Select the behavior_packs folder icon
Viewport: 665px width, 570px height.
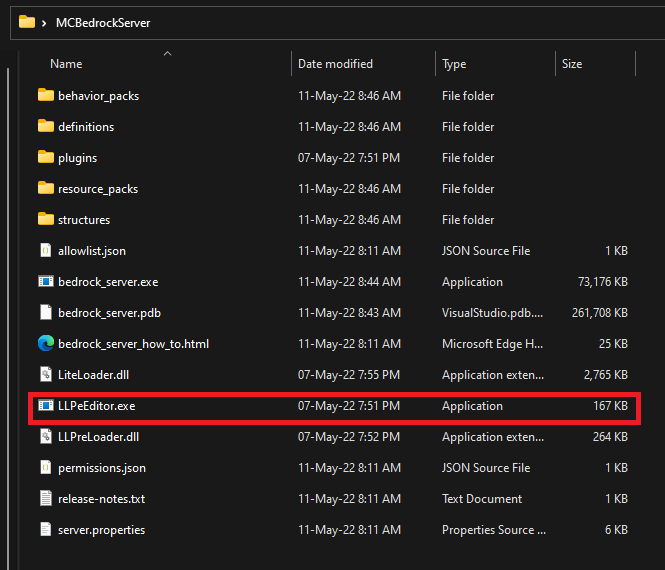click(x=46, y=95)
